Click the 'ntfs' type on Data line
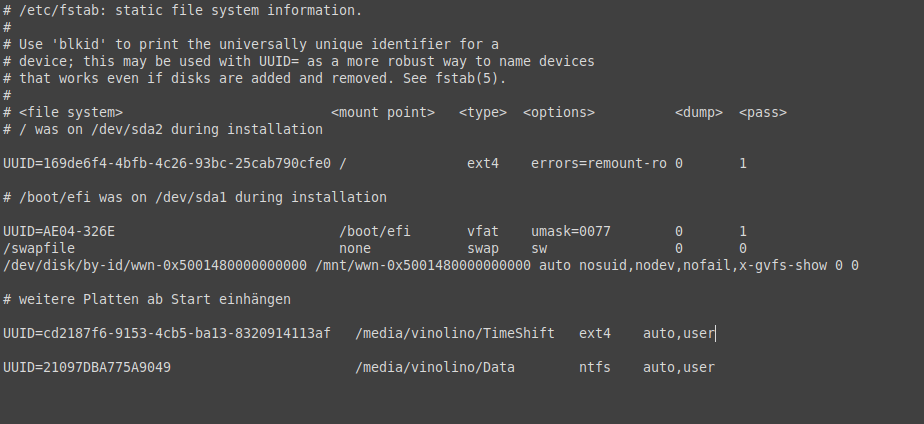Viewport: 924px width, 424px height. pos(594,367)
